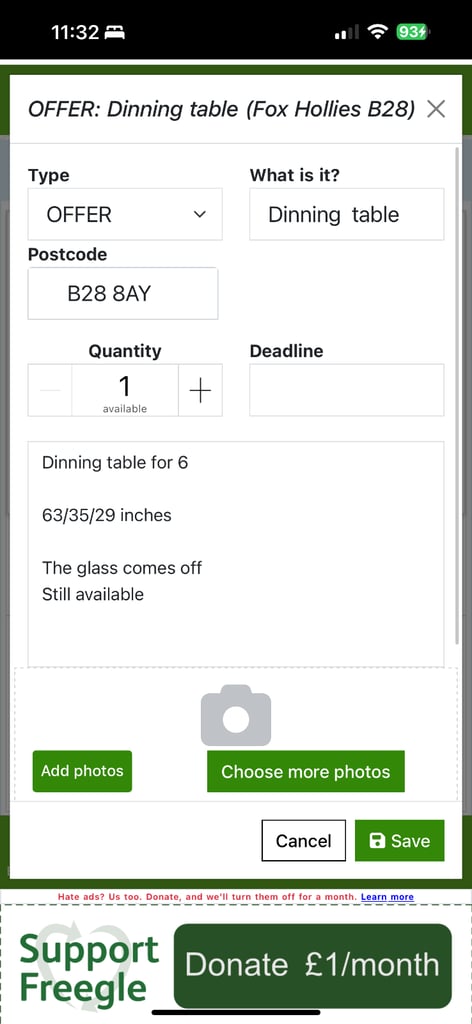Open the Learn more link
The height and width of the screenshot is (1024, 472).
click(387, 897)
